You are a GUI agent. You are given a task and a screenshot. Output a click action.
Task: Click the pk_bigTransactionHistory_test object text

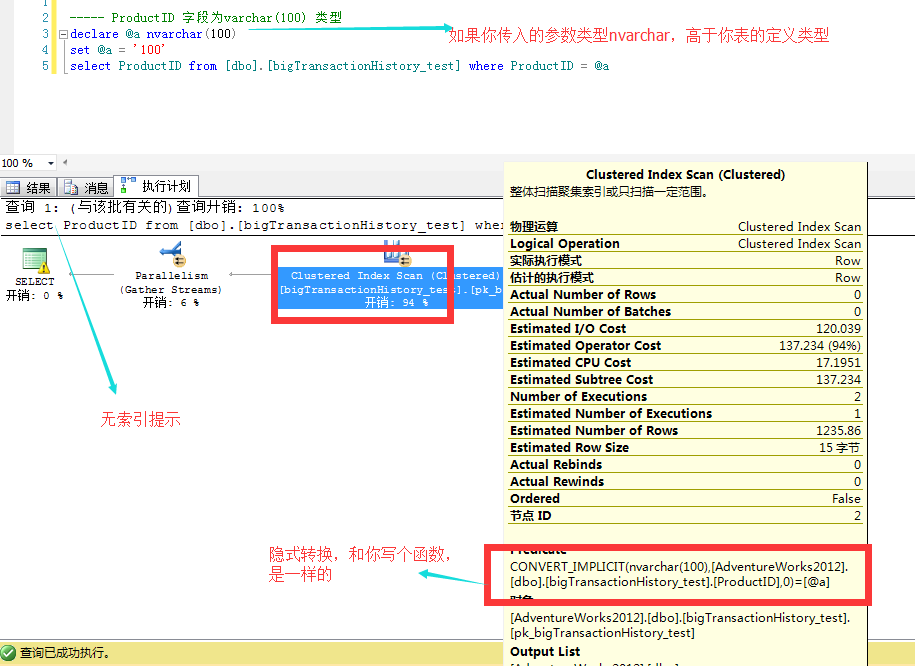(602, 633)
